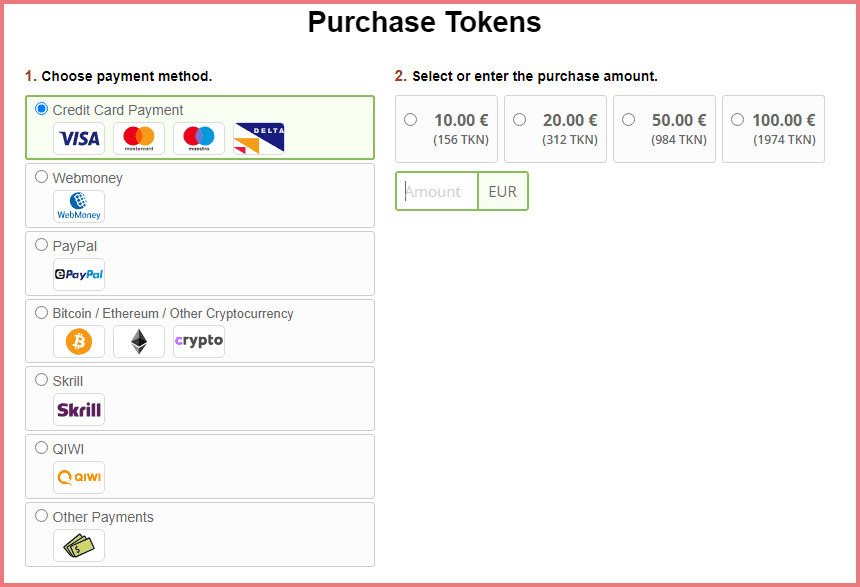Choose the PayPal radio option

[x=41, y=245]
